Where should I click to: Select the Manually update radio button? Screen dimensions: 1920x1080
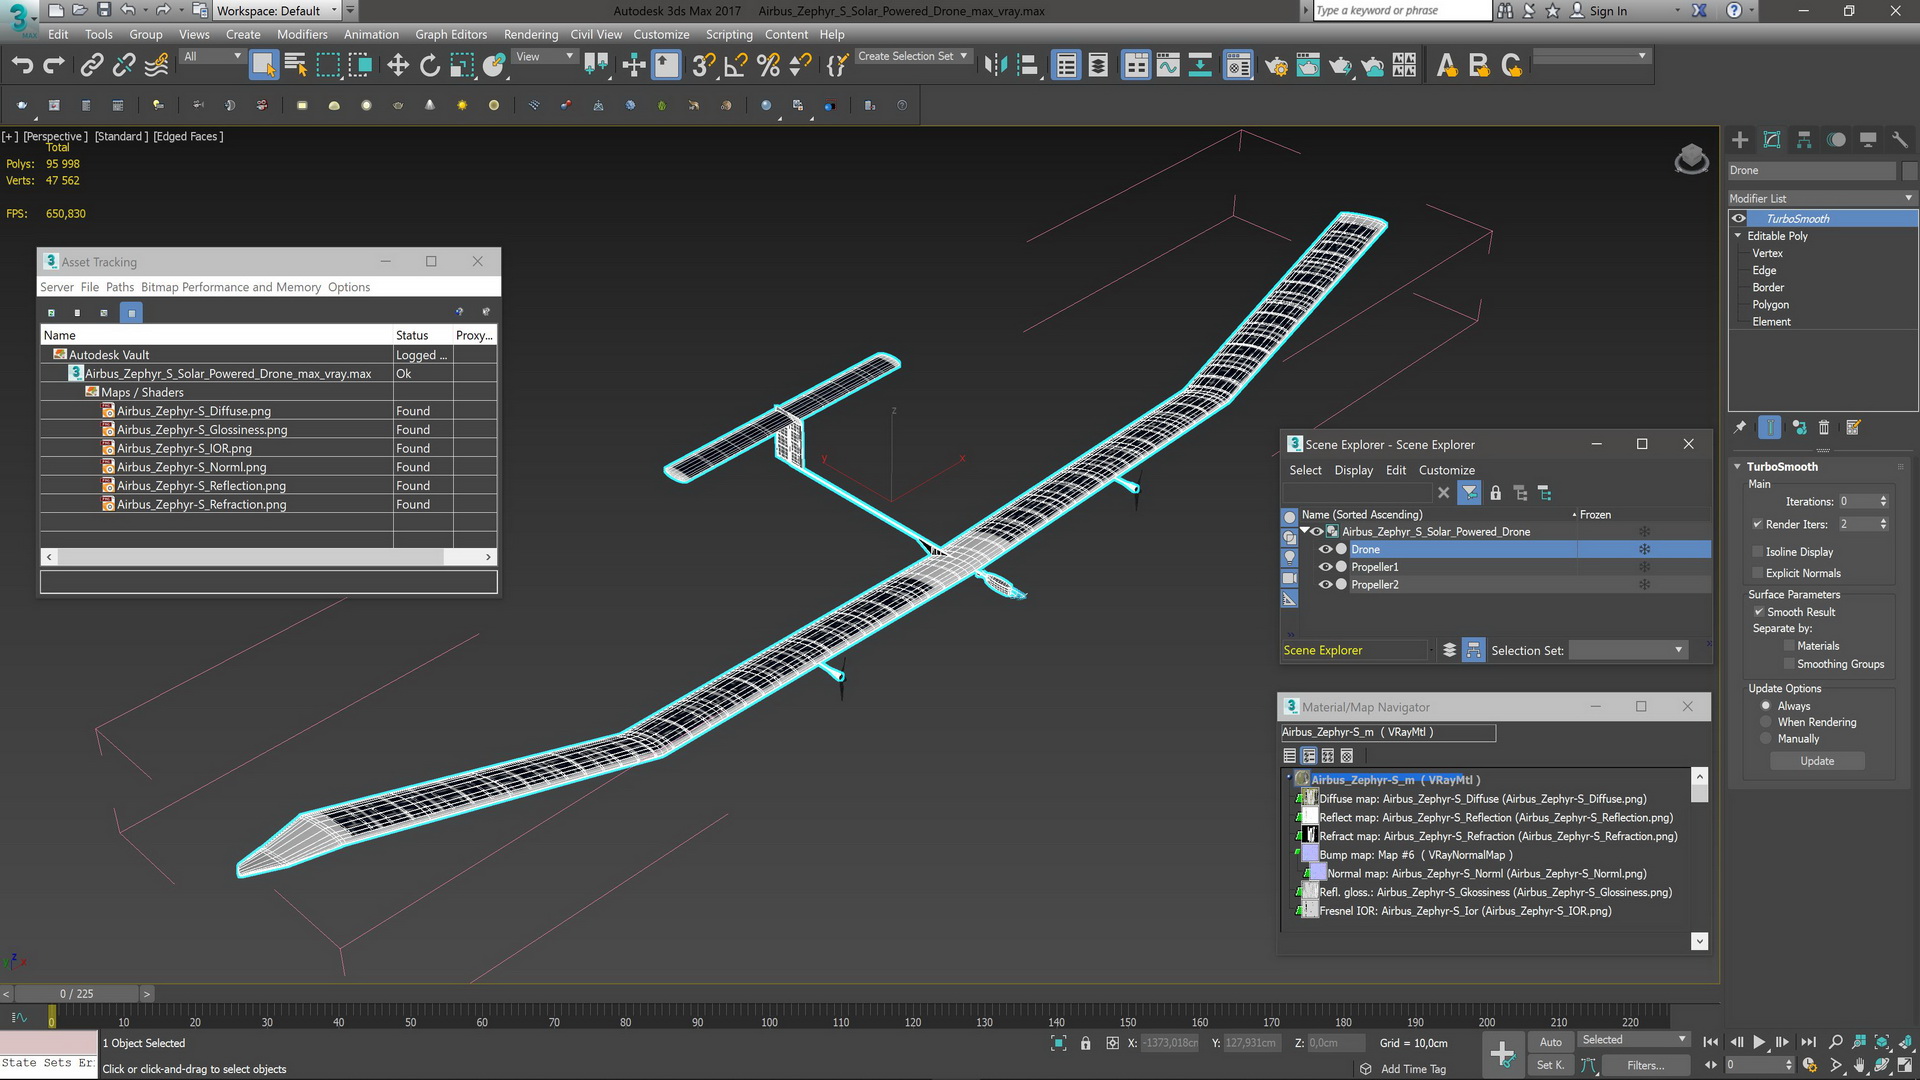click(x=1766, y=739)
